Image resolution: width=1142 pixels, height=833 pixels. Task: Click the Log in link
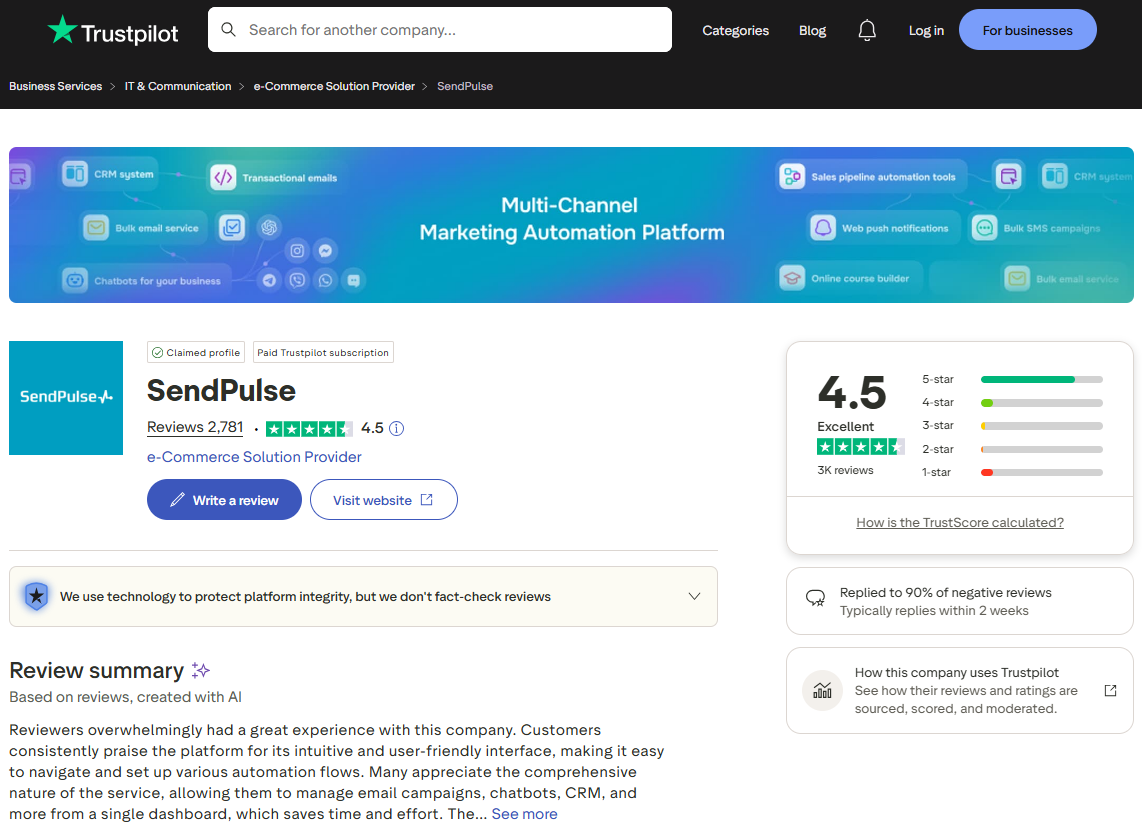[x=926, y=30]
